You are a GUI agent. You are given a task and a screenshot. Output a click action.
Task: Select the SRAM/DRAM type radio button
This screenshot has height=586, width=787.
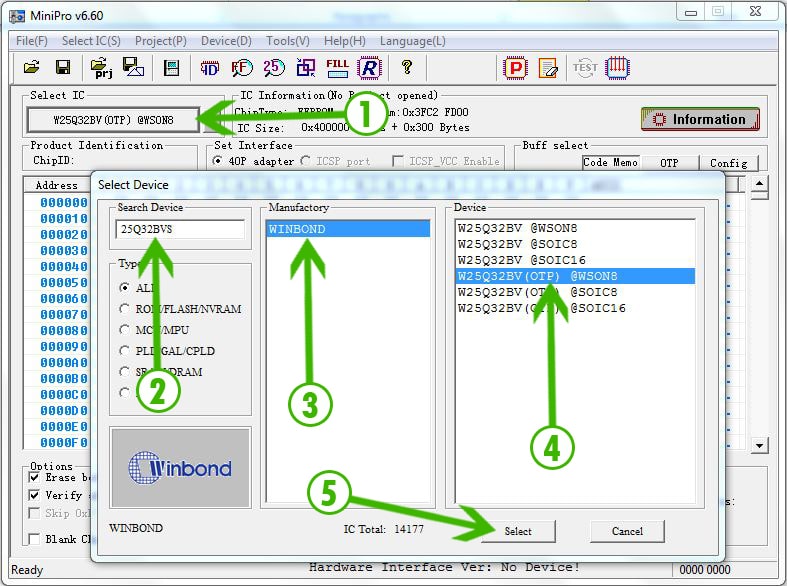[x=124, y=372]
